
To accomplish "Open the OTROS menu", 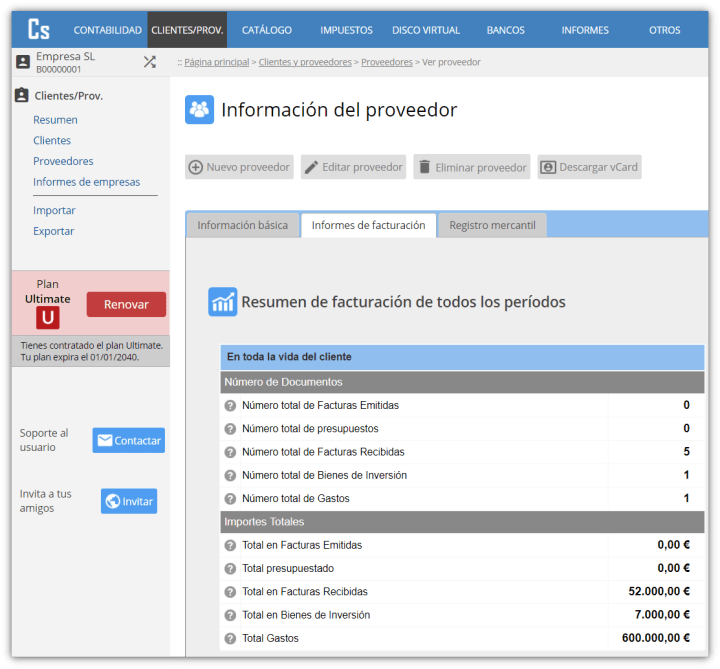I will [664, 30].
